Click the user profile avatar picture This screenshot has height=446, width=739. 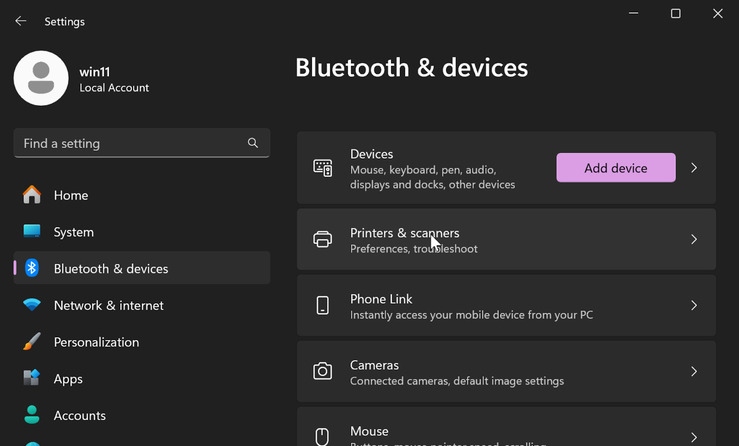click(41, 78)
